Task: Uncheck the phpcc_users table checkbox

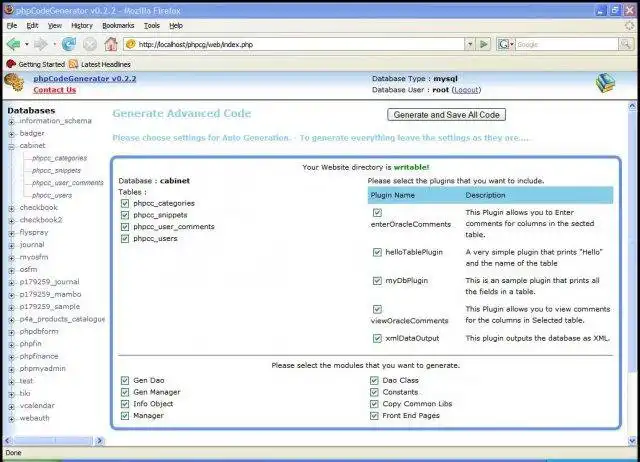Action: pyautogui.click(x=125, y=239)
